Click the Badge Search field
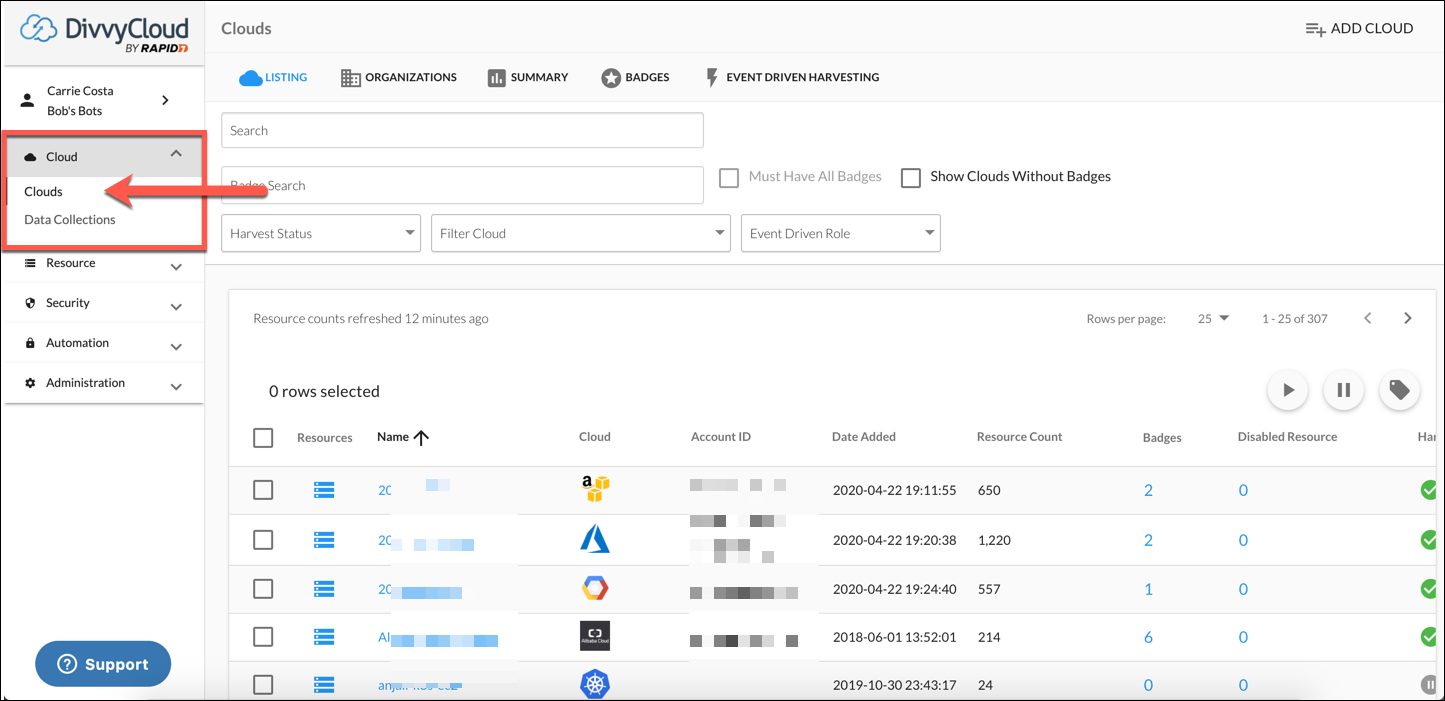 coord(462,185)
